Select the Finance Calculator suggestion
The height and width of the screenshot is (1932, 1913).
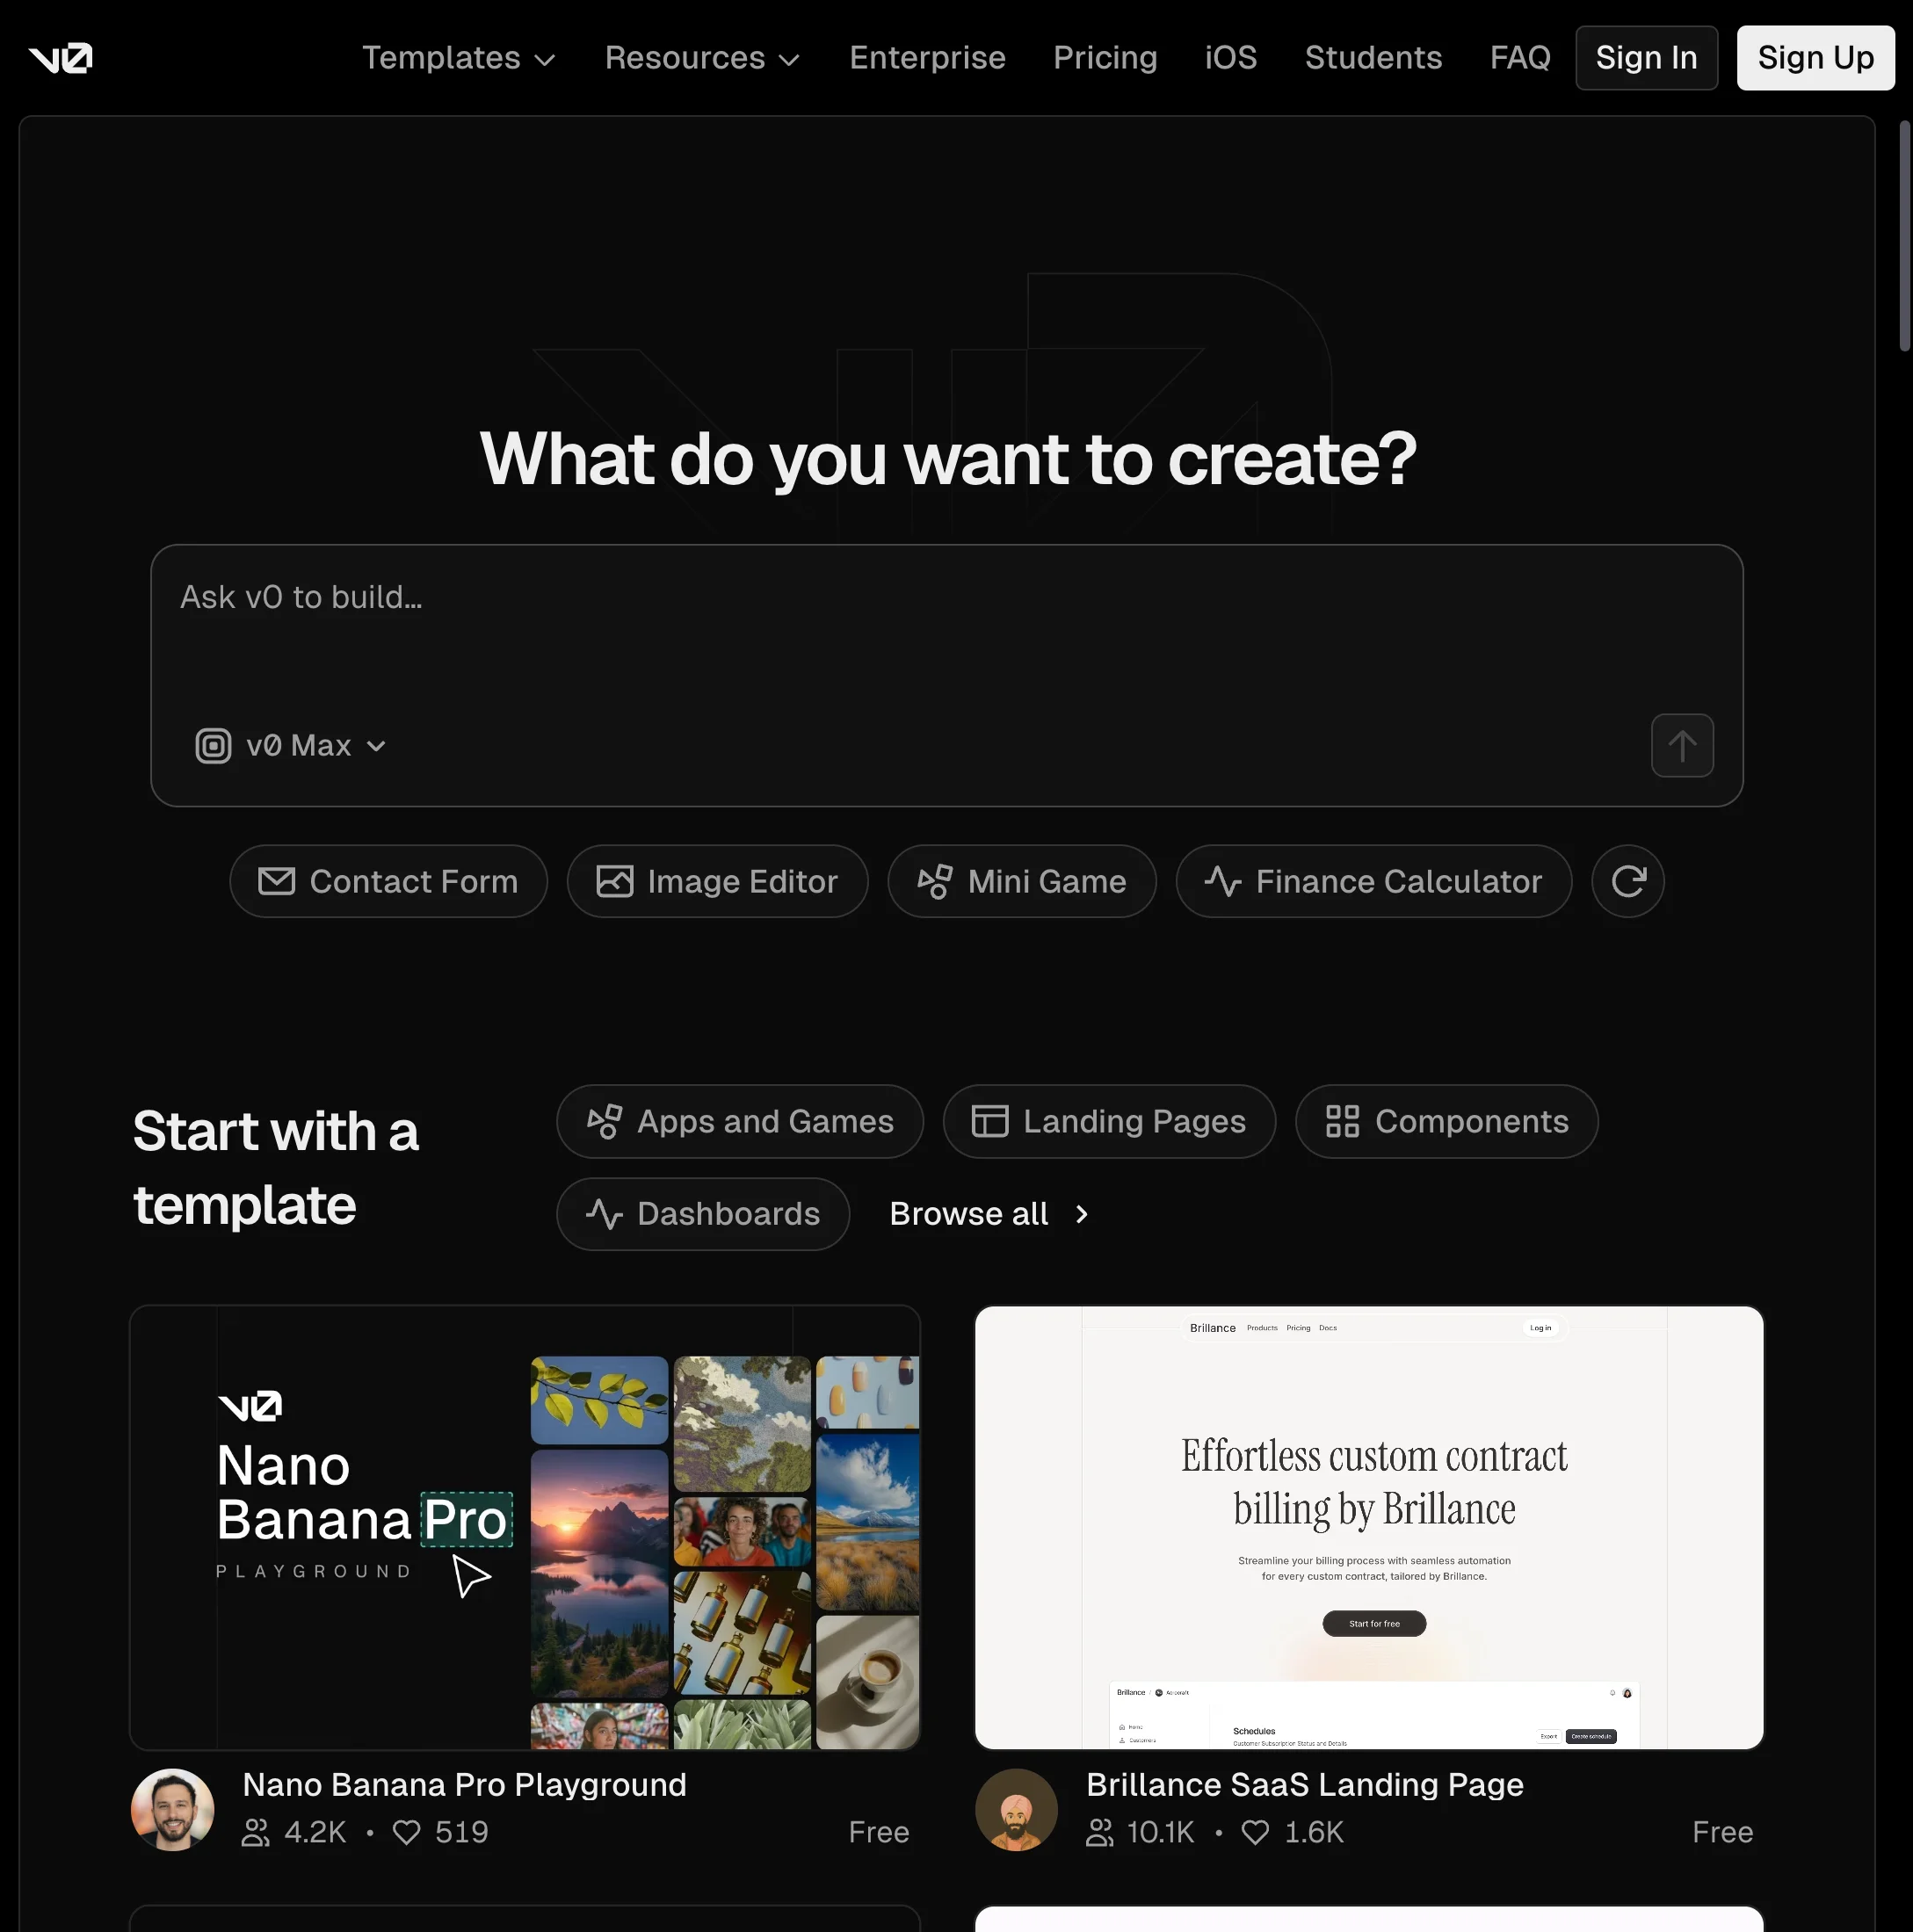click(x=1373, y=881)
